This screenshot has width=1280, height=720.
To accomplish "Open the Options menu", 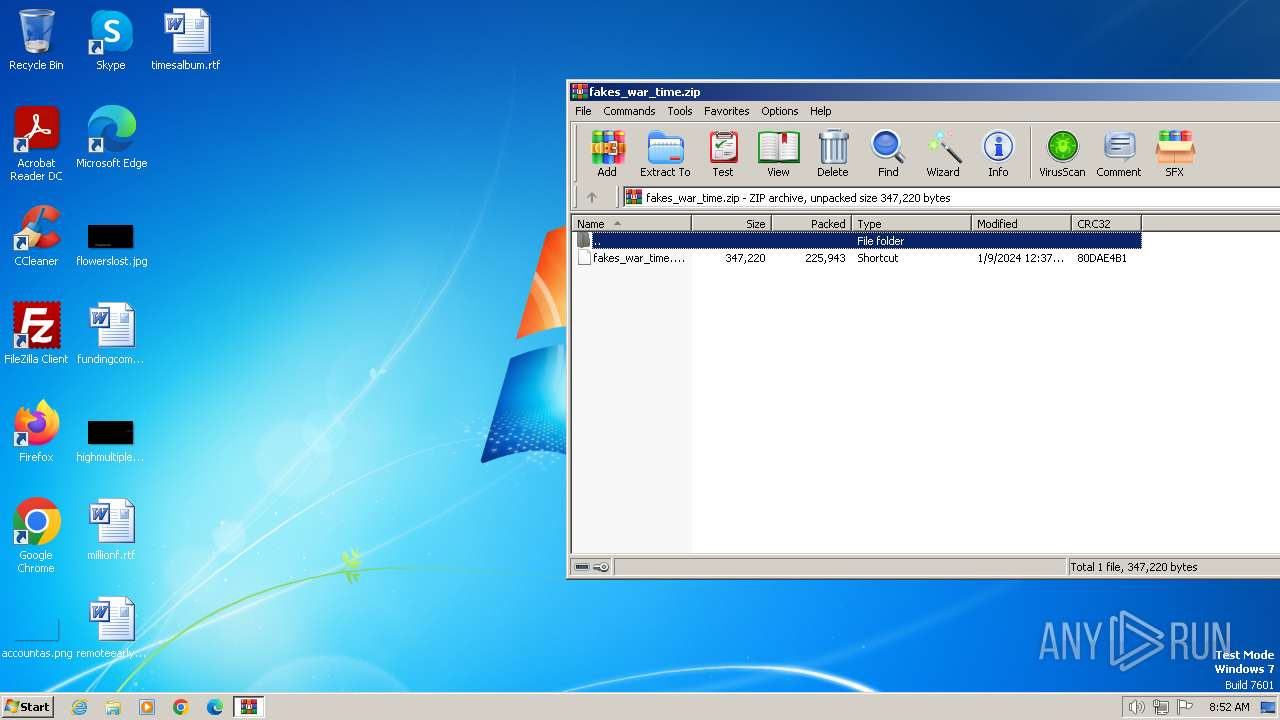I will 780,111.
